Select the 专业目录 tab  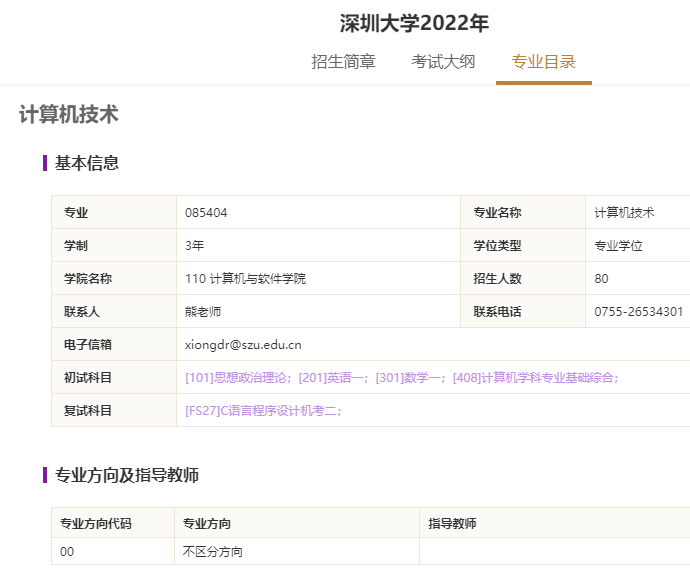point(543,62)
